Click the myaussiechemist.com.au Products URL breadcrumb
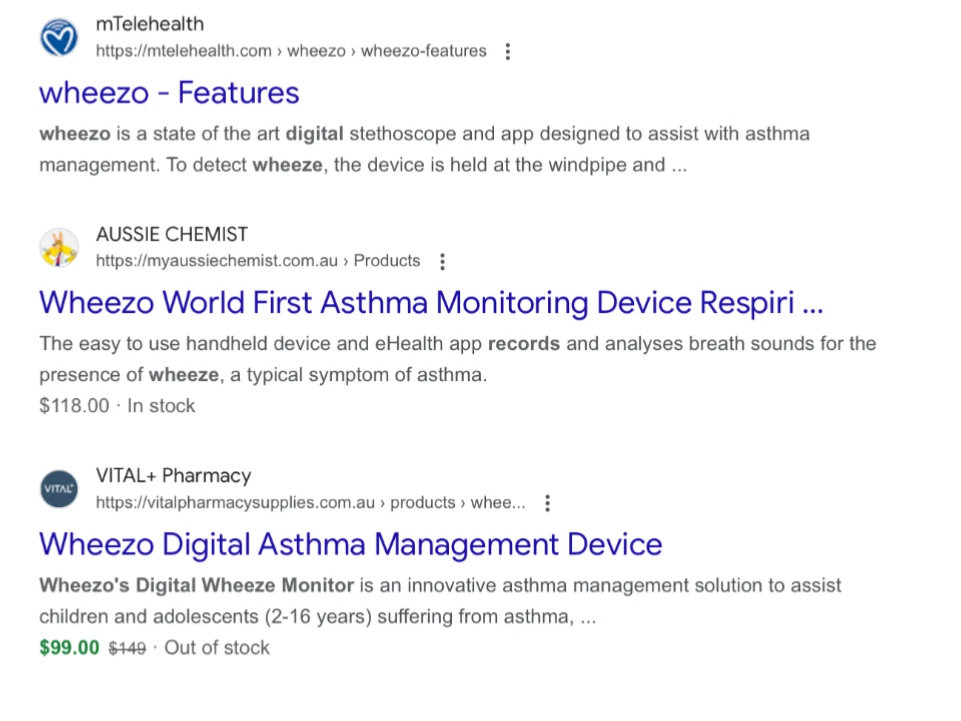 258,261
